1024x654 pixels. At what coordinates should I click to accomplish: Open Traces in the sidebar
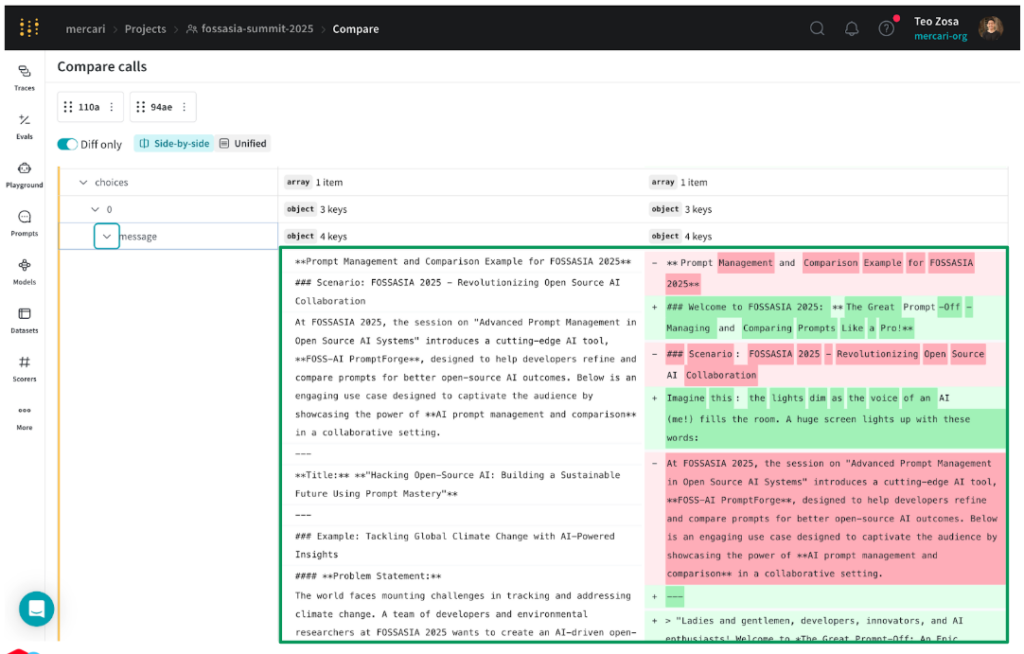pos(24,76)
